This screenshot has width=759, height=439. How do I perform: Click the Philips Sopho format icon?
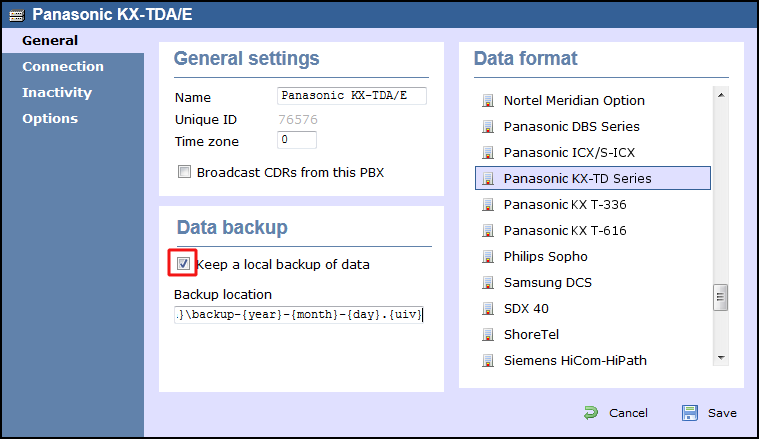pos(488,257)
